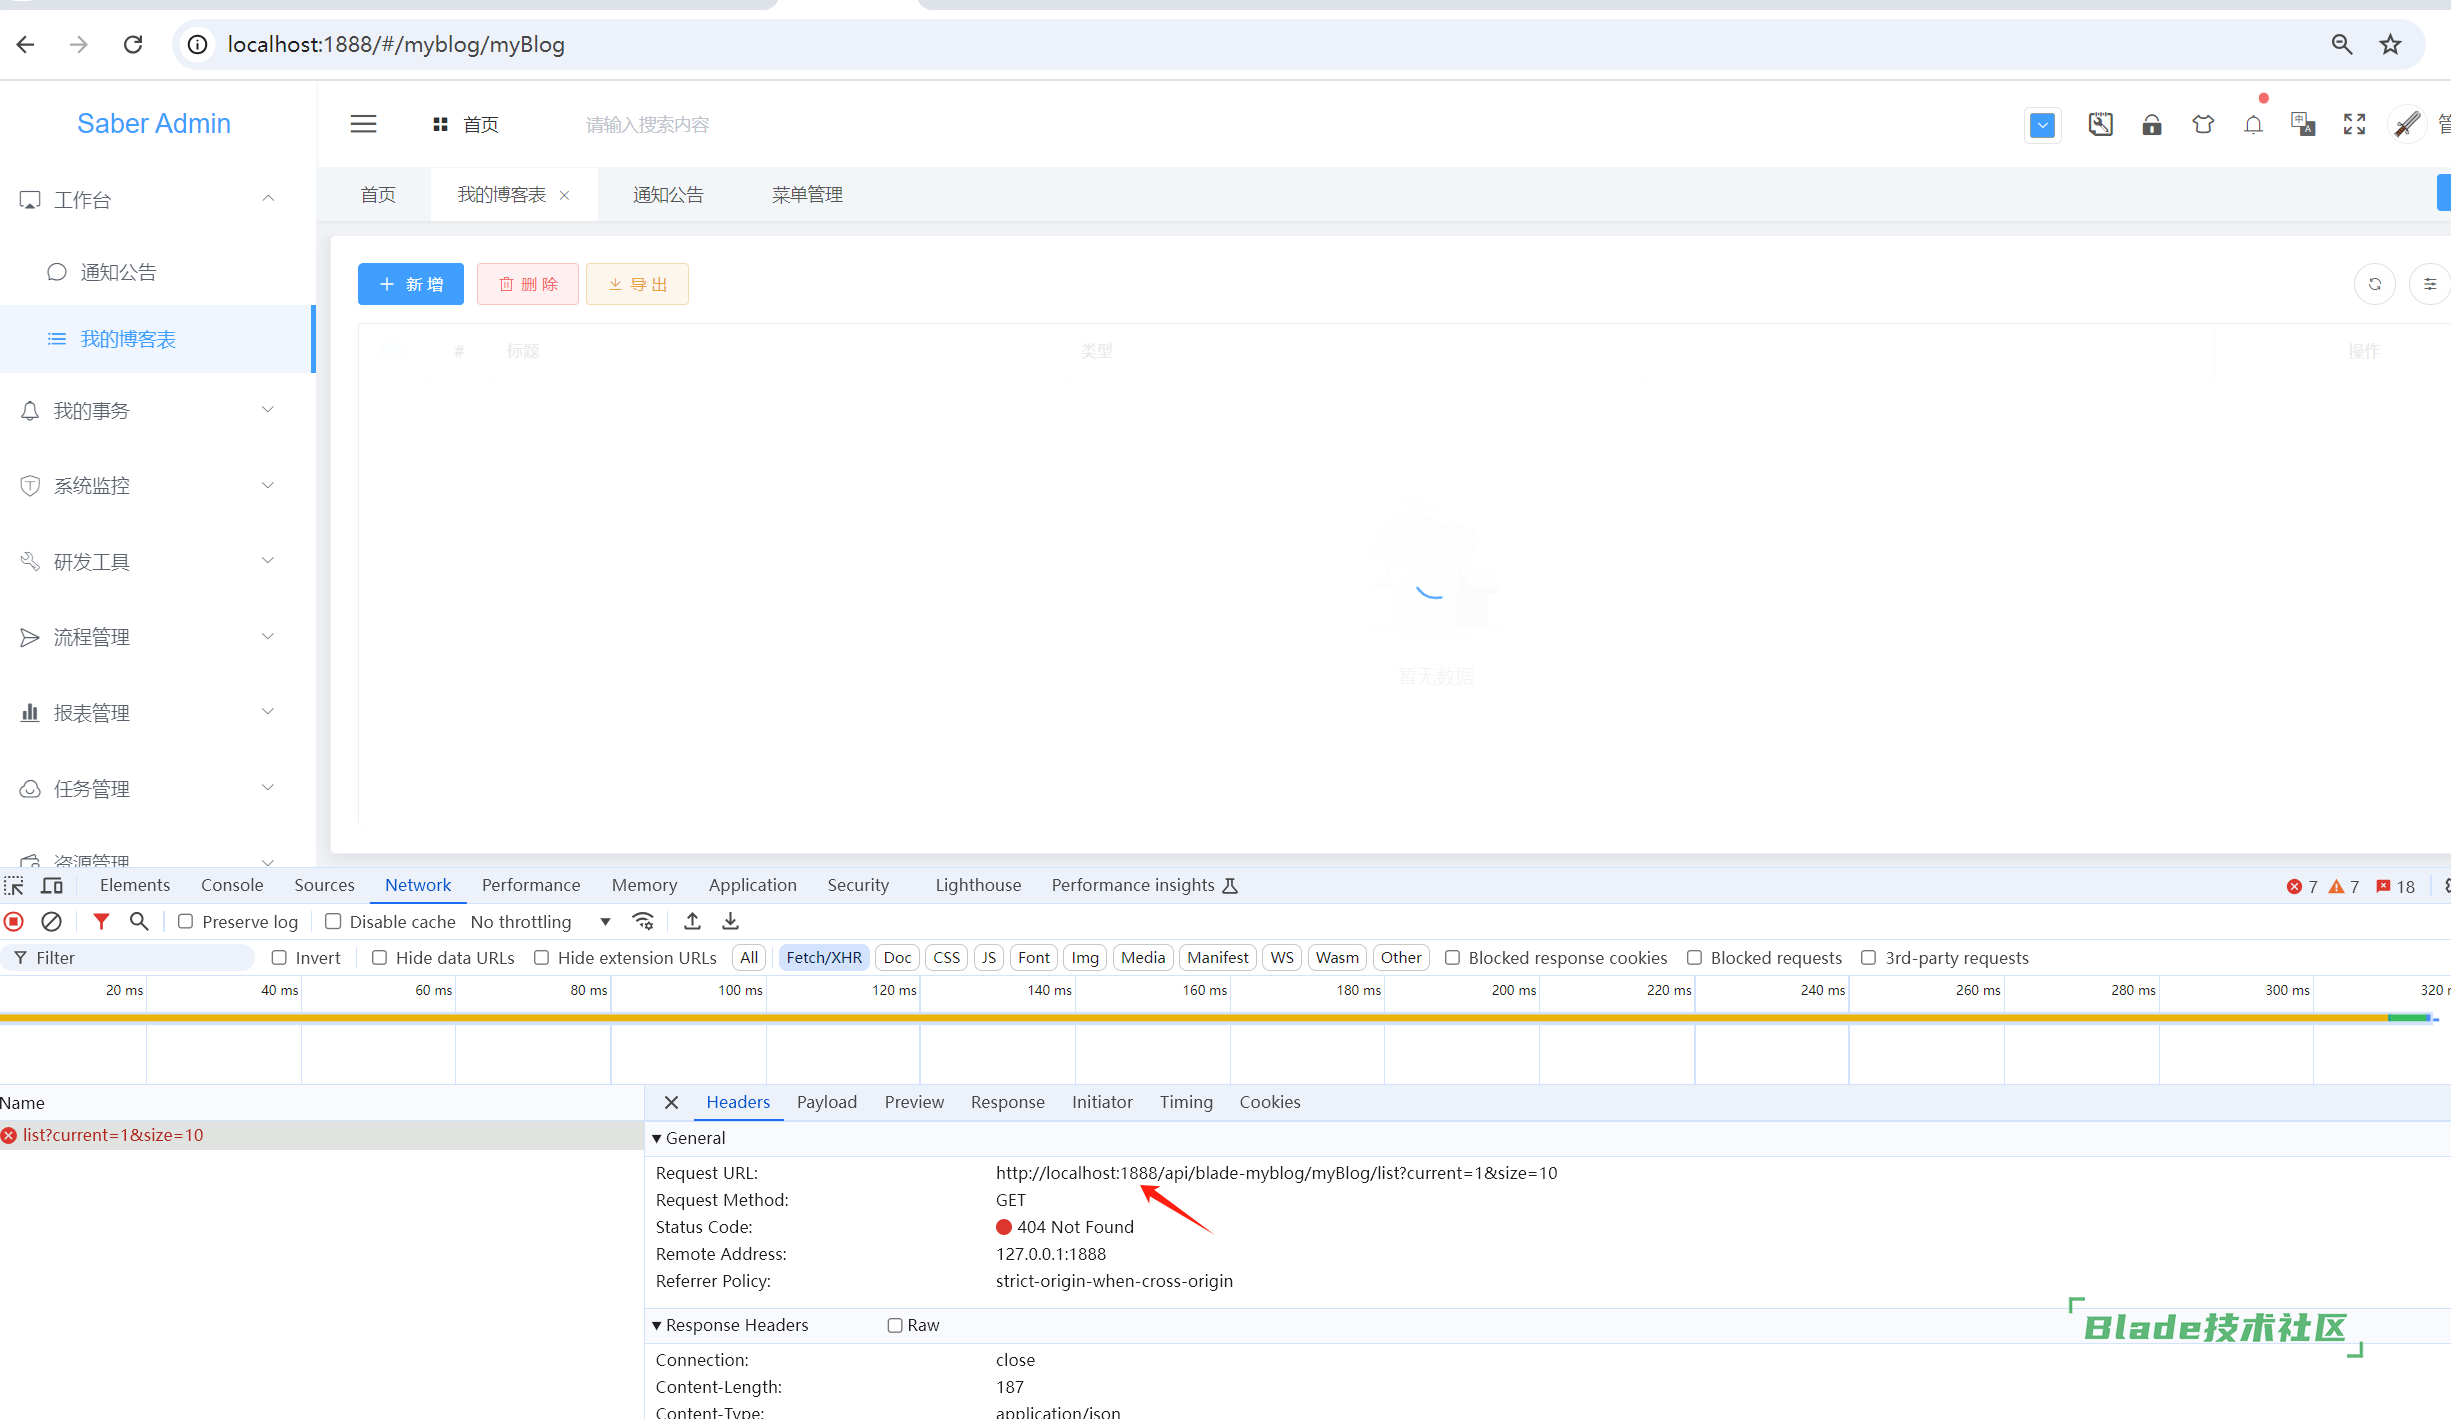2451x1419 pixels.
Task: Toggle the DevTools device toolbar icon
Action: (x=52, y=885)
